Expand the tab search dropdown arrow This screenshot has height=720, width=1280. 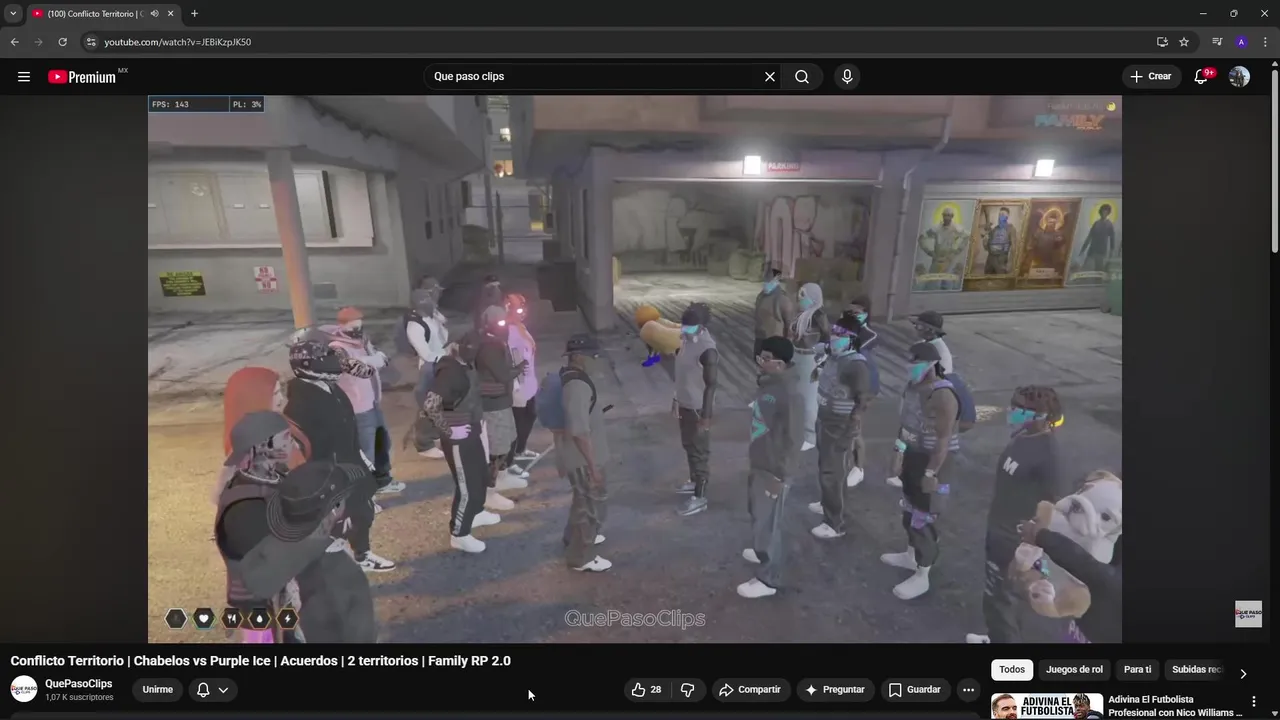pyautogui.click(x=13, y=14)
